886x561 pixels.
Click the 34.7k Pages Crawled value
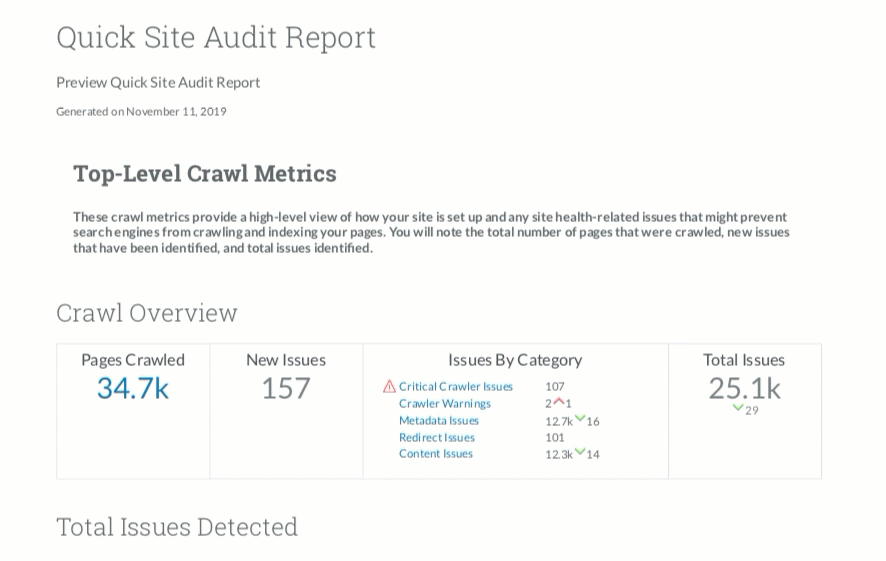[133, 388]
